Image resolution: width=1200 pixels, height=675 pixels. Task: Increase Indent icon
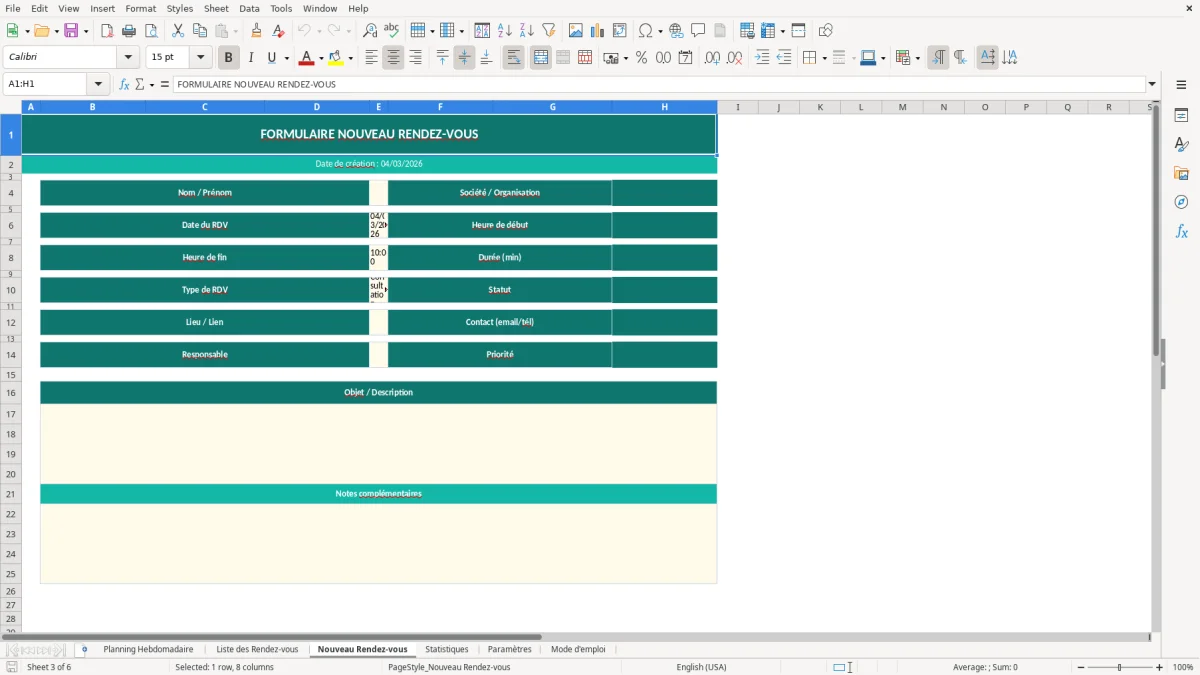pyautogui.click(x=762, y=58)
